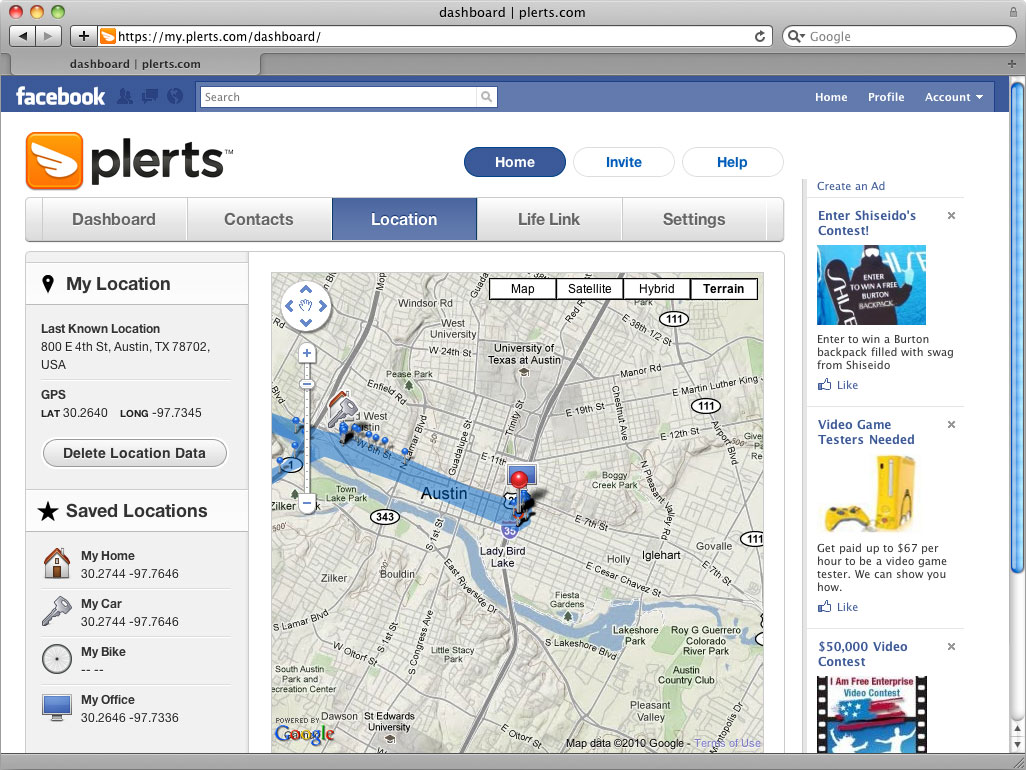The width and height of the screenshot is (1026, 770).
Task: Click the scrollbar down arrow
Action: coord(1017,744)
